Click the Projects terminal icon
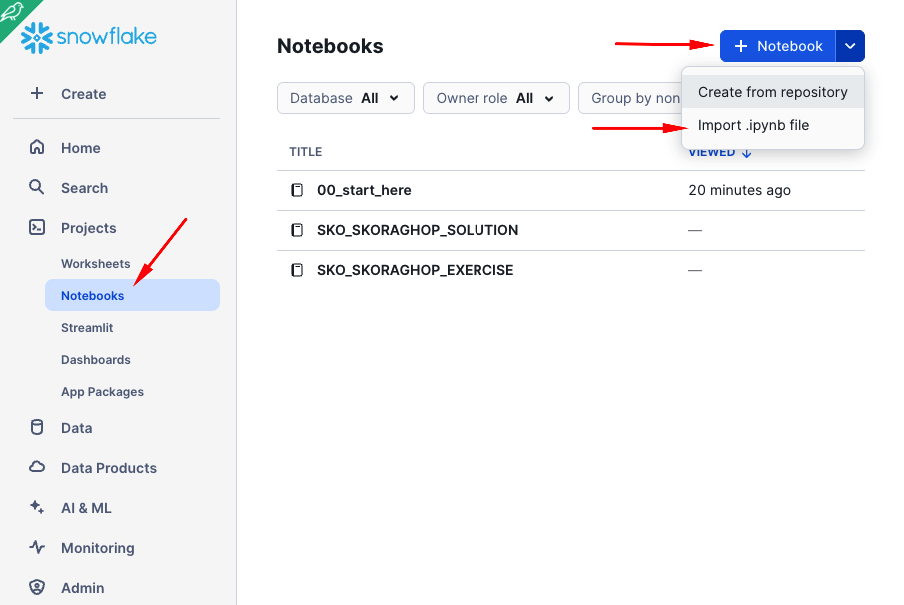This screenshot has height=605, width=904. 37,228
